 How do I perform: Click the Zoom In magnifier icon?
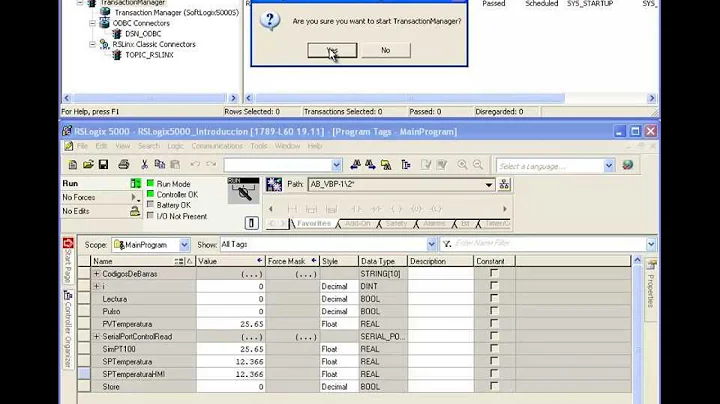tap(462, 164)
